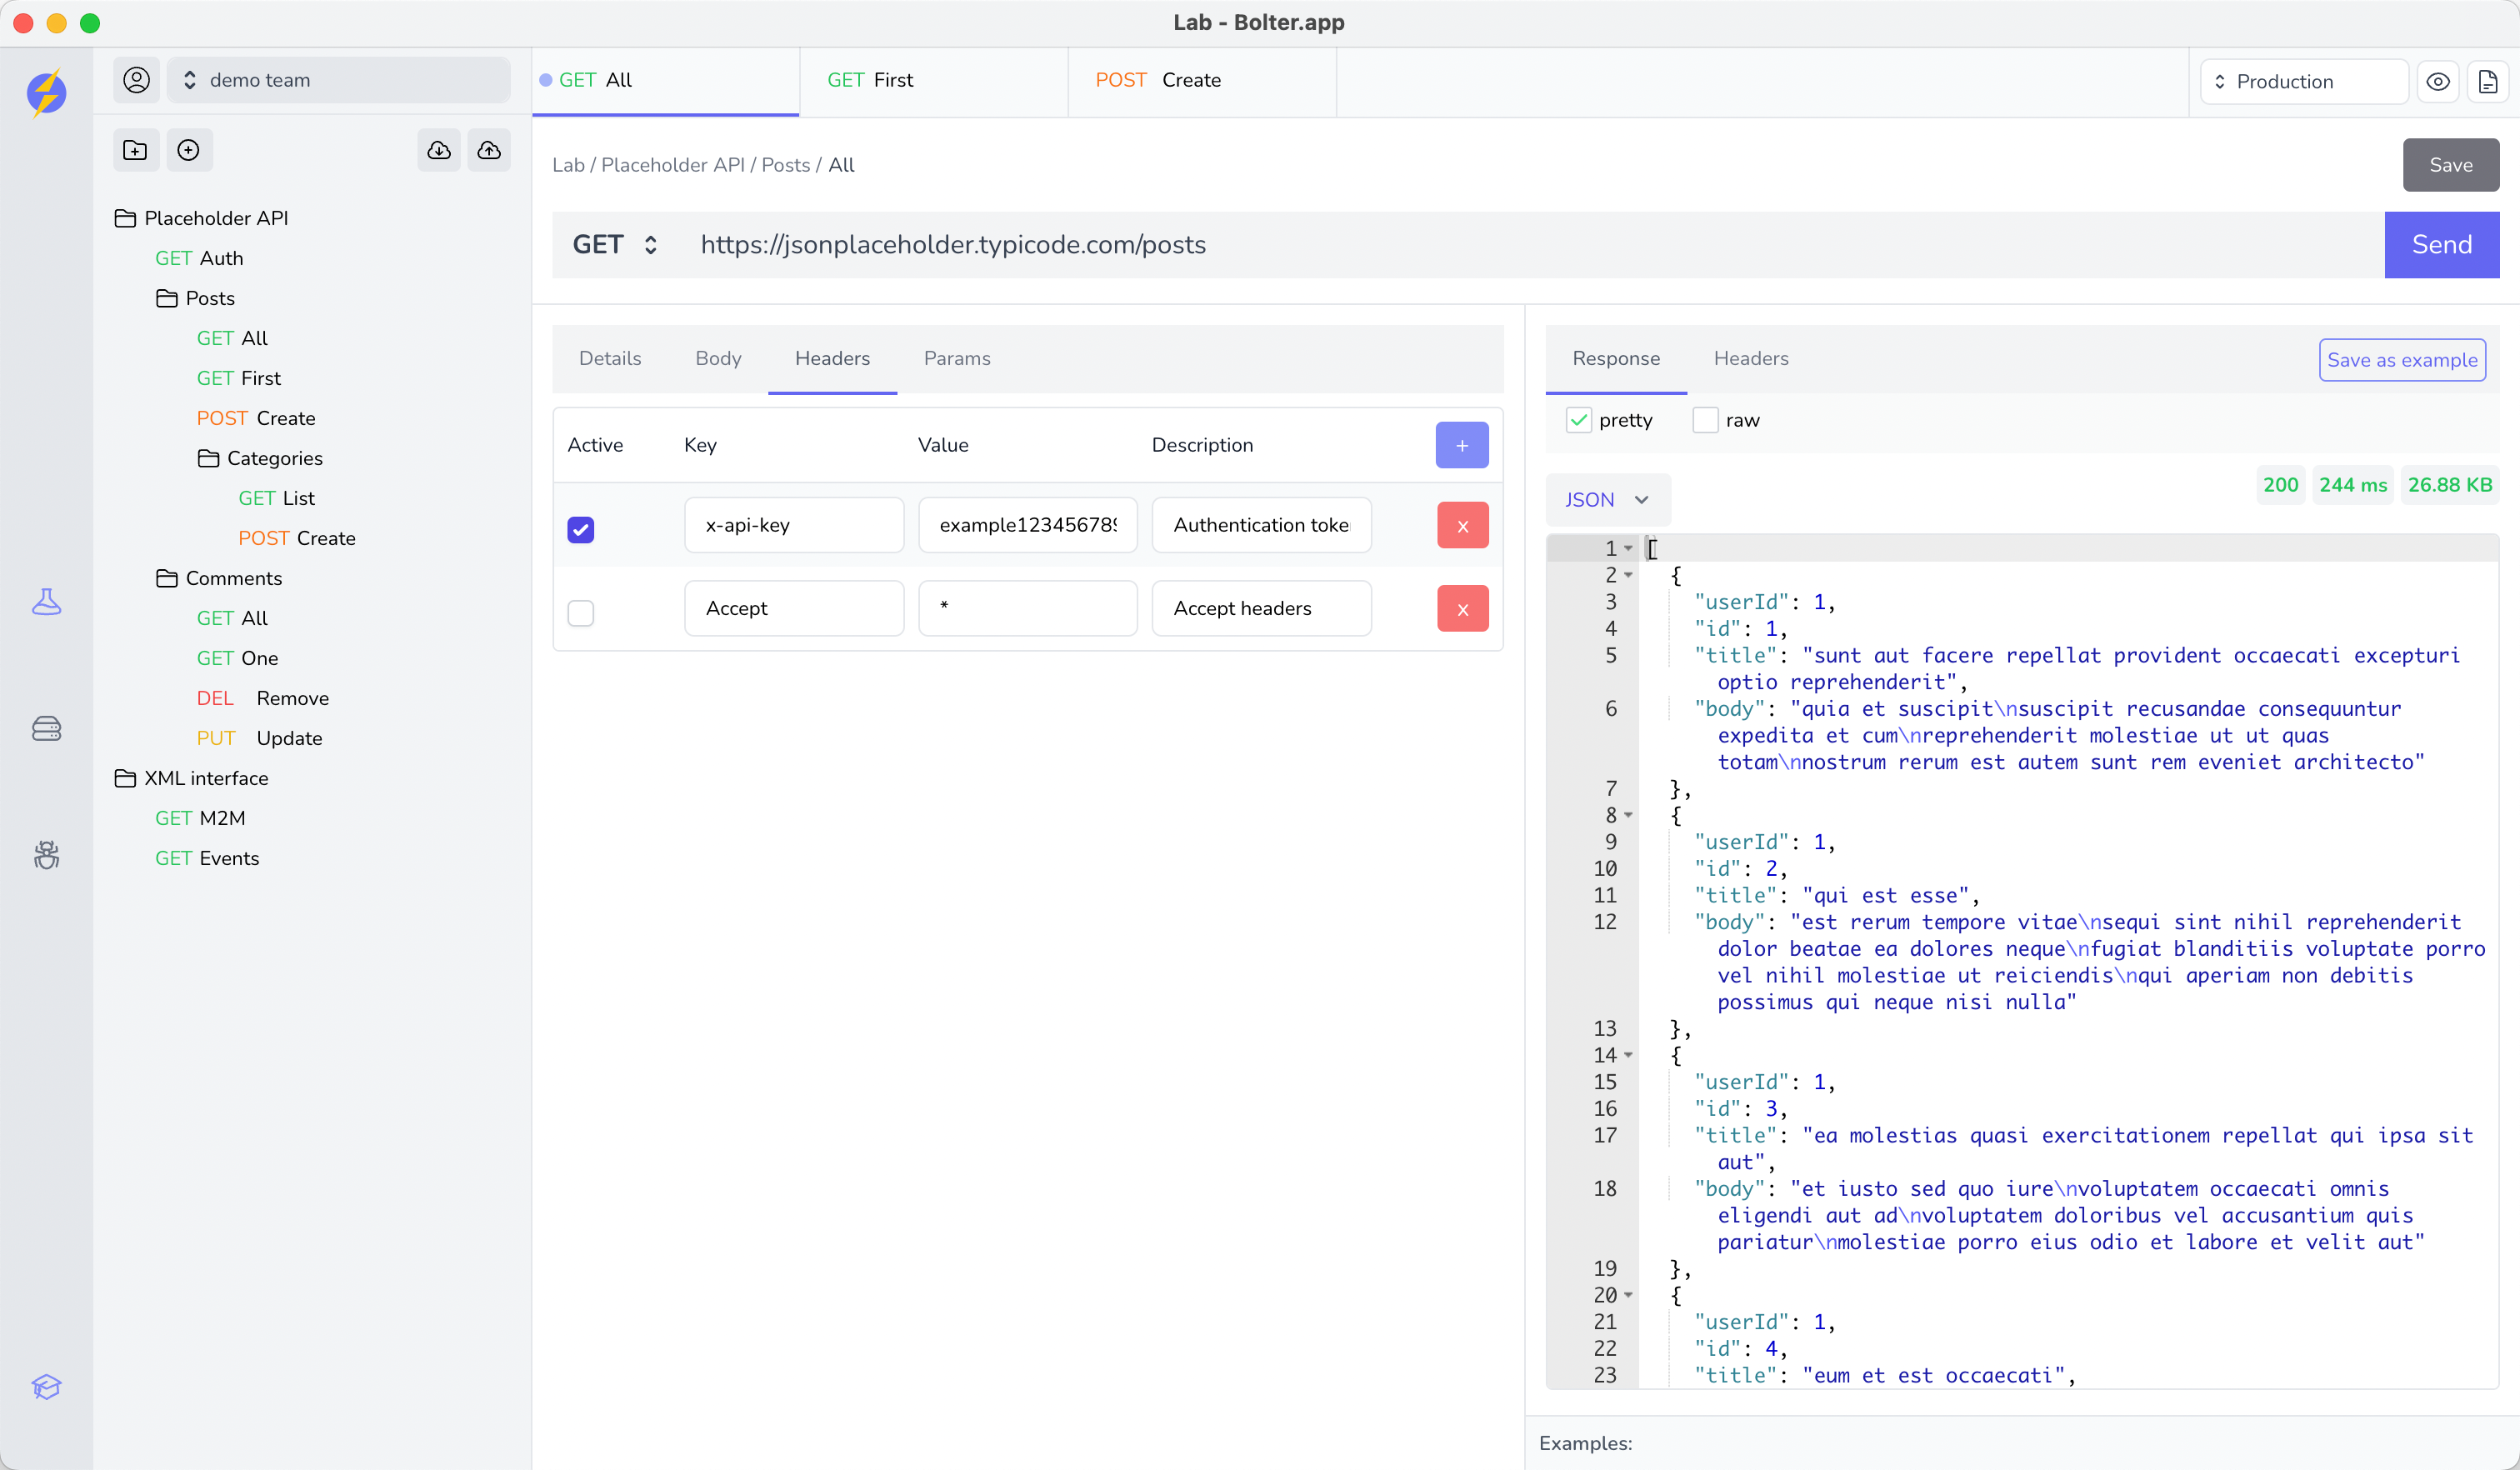Open the server stack sidebar icon
Viewport: 2520px width, 1470px height.
click(46, 728)
